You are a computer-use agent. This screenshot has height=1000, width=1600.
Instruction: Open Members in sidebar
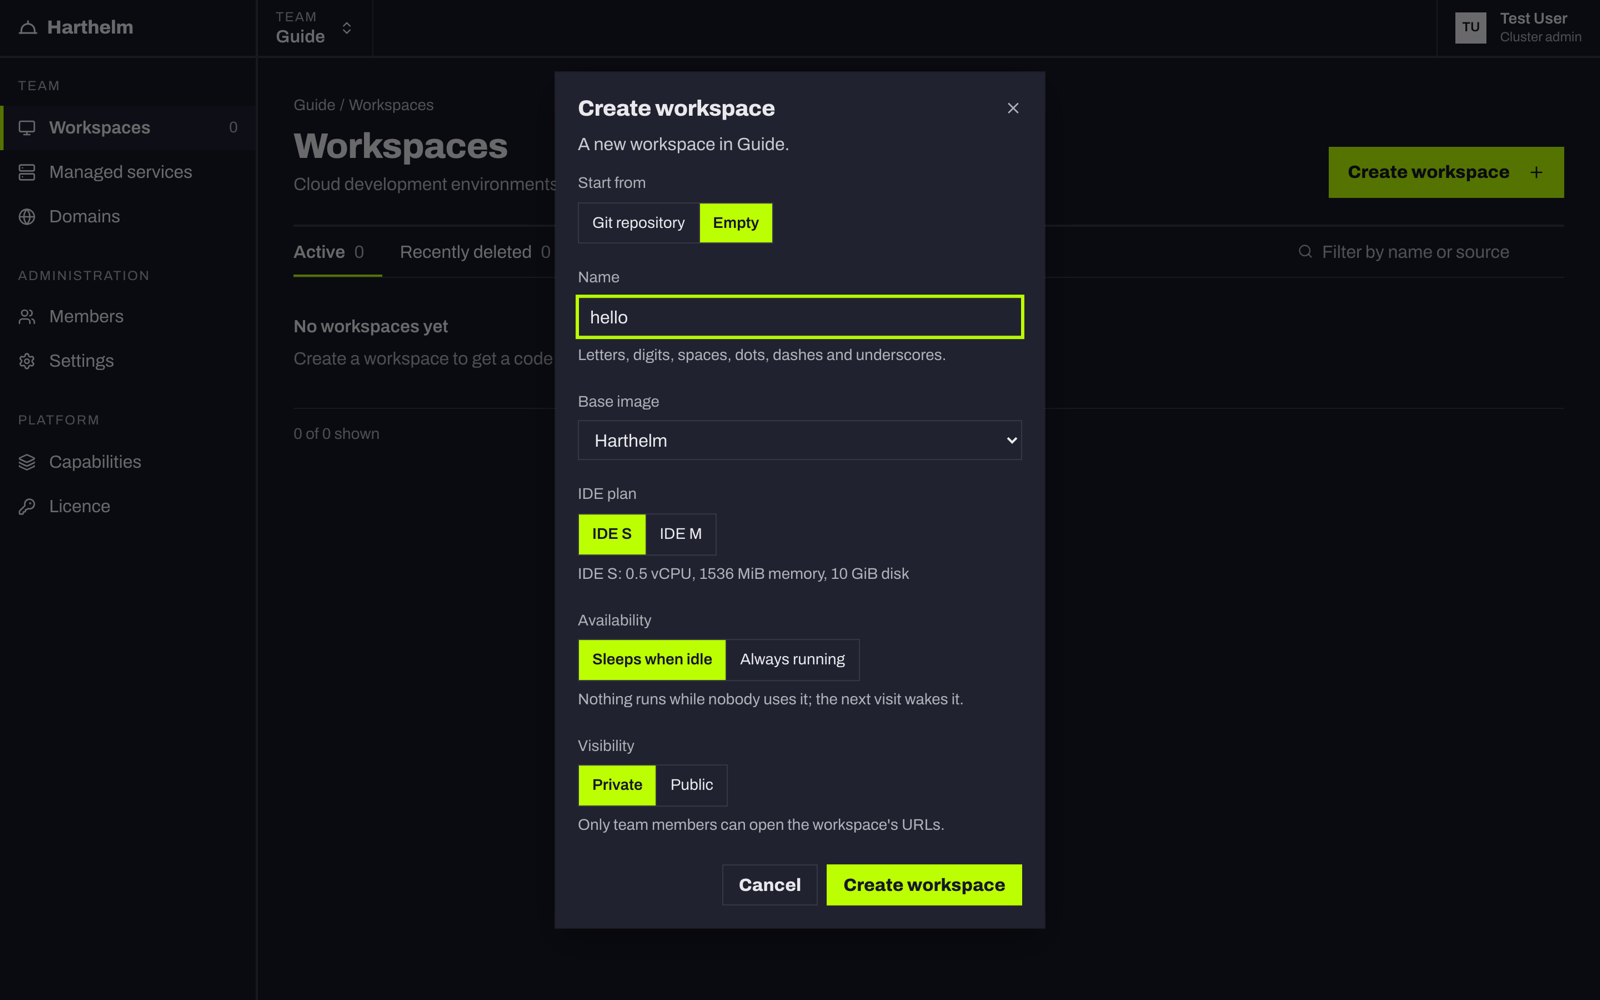pyautogui.click(x=128, y=317)
